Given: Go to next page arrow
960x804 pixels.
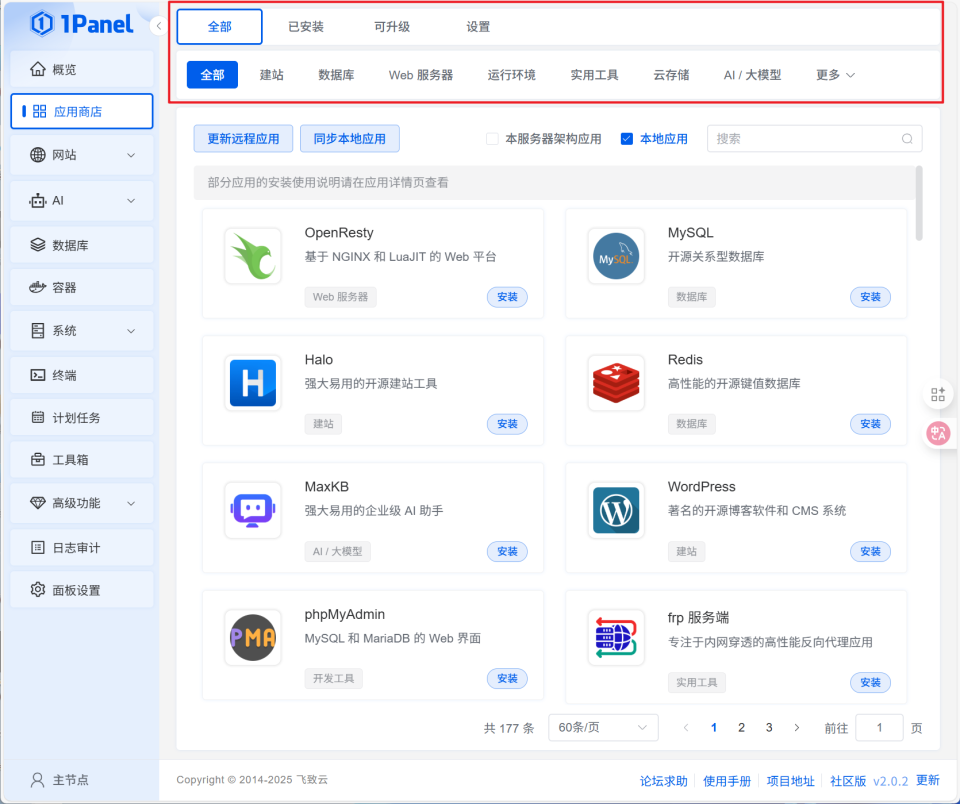Looking at the screenshot, I should coord(797,727).
